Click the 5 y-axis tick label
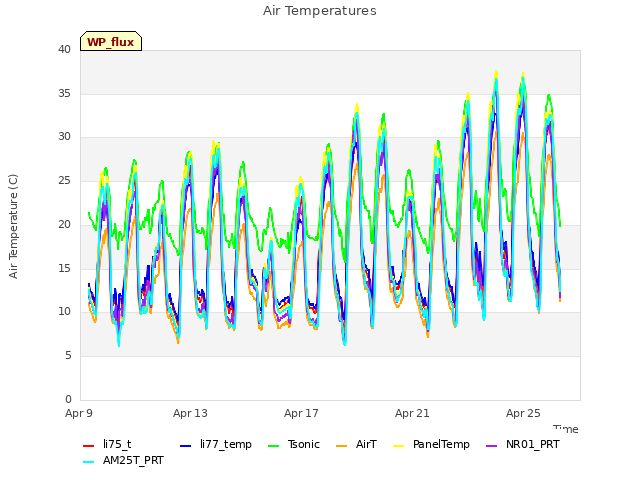Image resolution: width=640 pixels, height=480 pixels. coord(68,356)
